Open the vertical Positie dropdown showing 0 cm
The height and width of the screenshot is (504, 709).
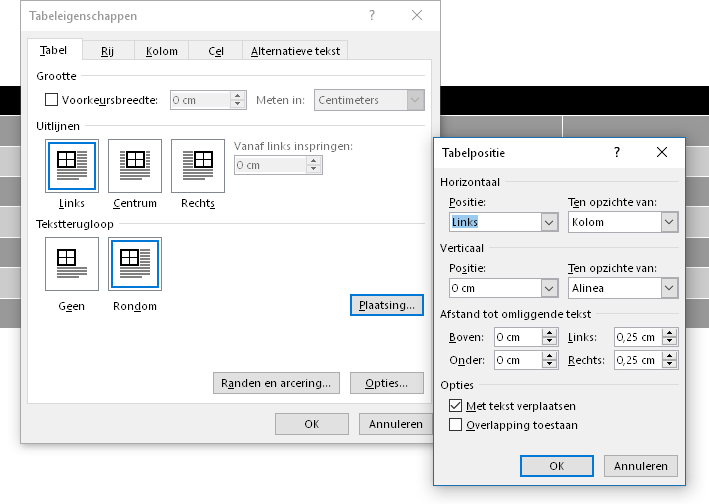pos(549,288)
